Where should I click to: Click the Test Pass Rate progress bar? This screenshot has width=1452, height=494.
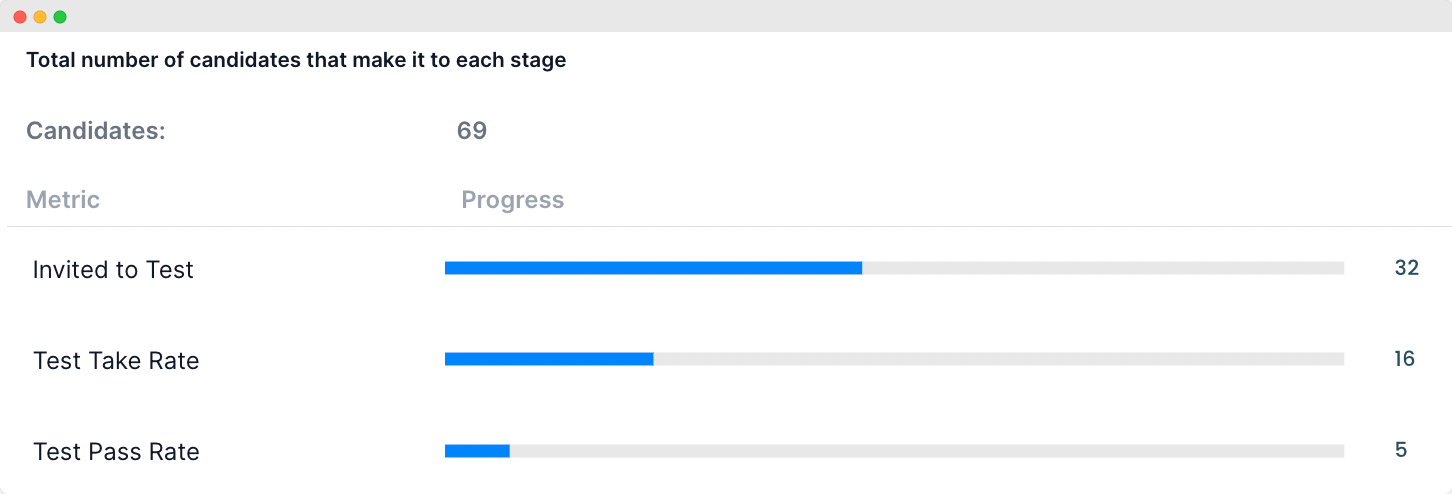(x=894, y=451)
